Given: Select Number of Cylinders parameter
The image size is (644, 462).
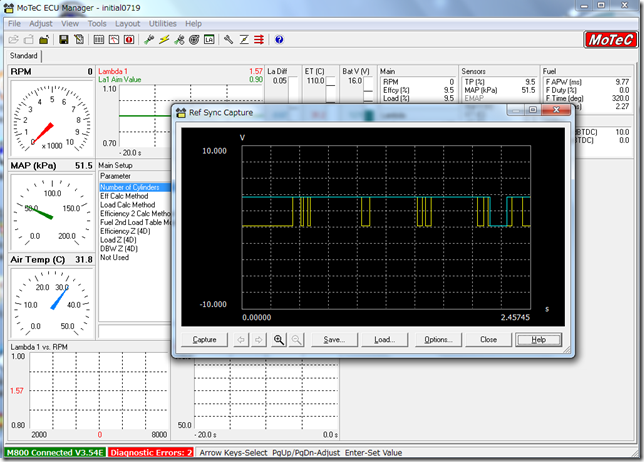Looking at the screenshot, I should [x=135, y=187].
